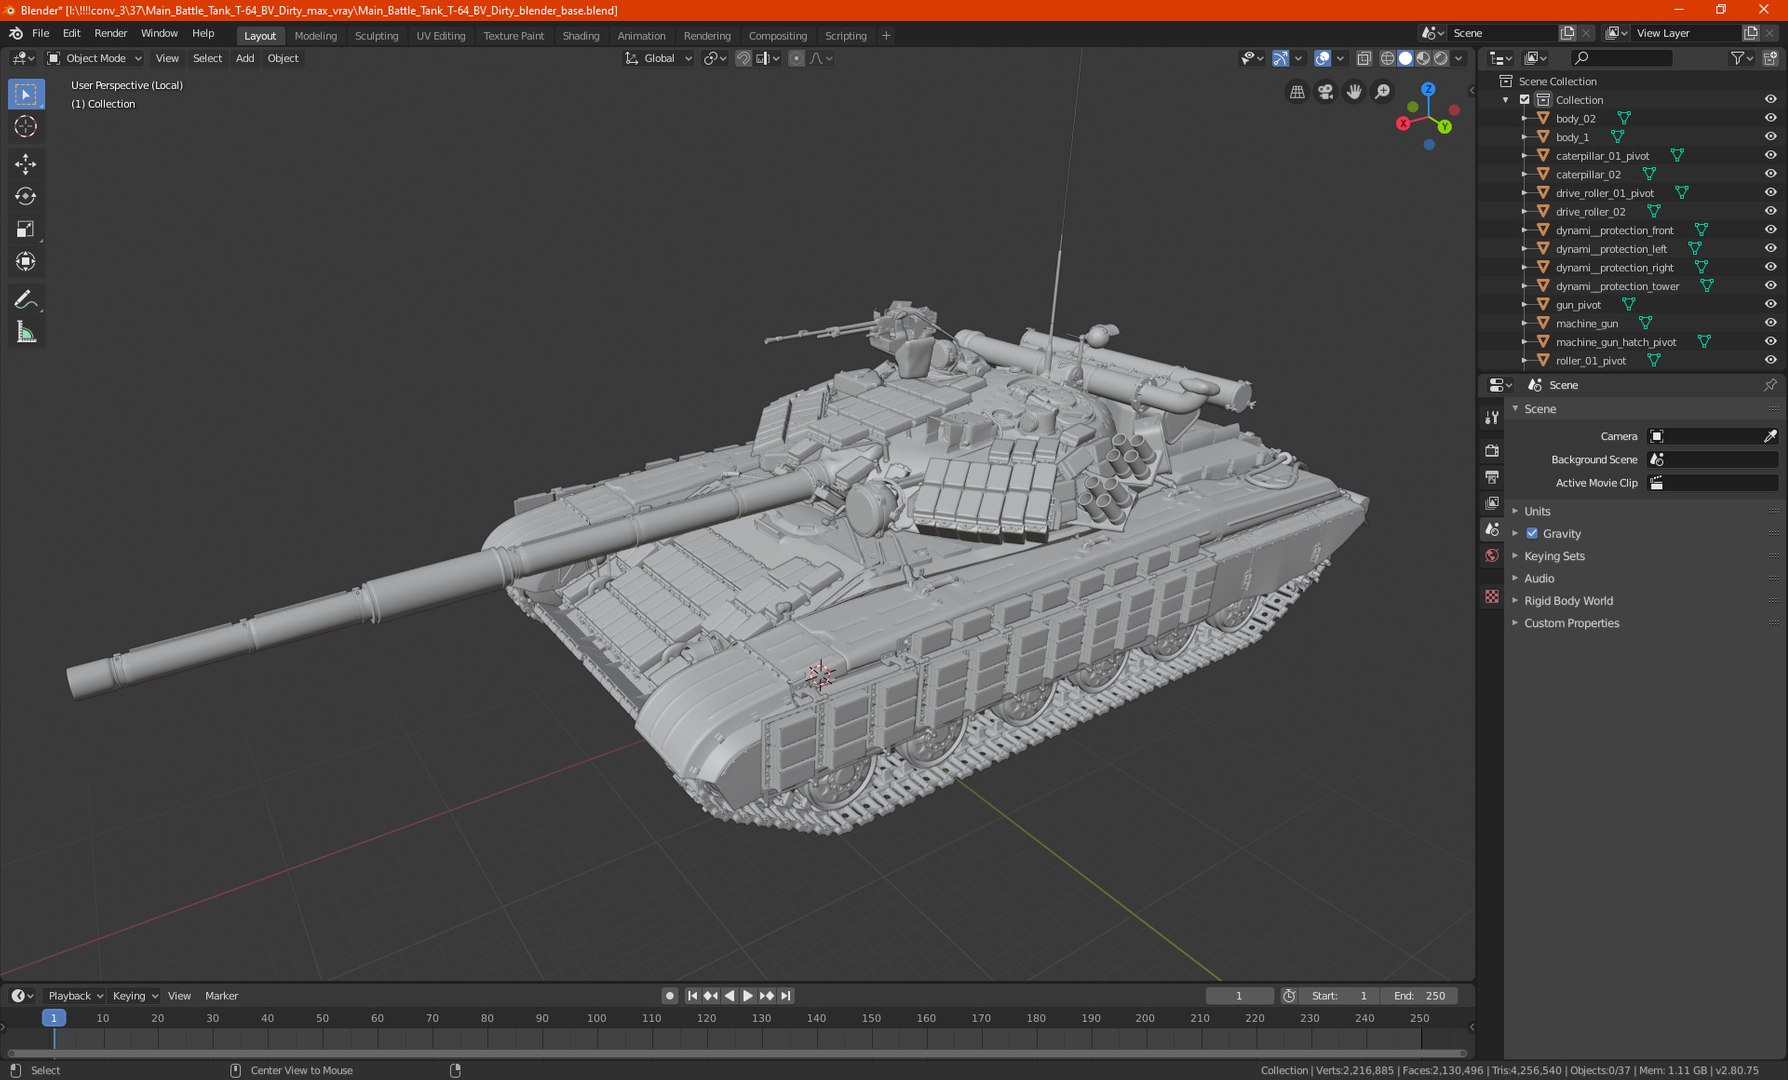Click the outliner search field
This screenshot has width=1788, height=1080.
(x=1621, y=58)
